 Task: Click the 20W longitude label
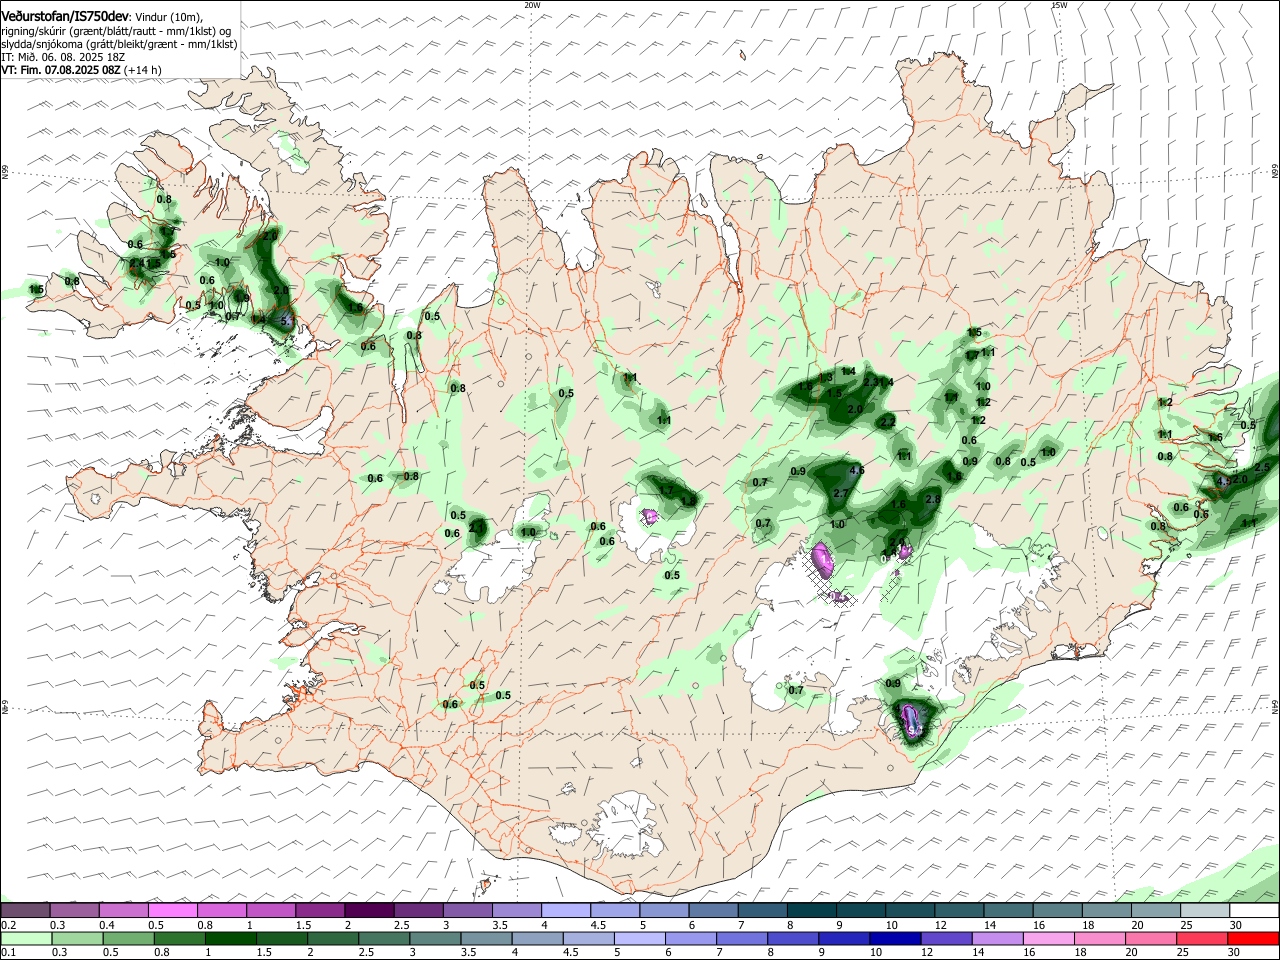click(532, 5)
